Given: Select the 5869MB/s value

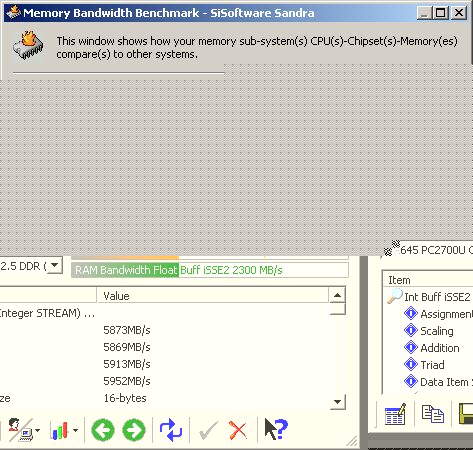Looking at the screenshot, I should [x=127, y=347].
